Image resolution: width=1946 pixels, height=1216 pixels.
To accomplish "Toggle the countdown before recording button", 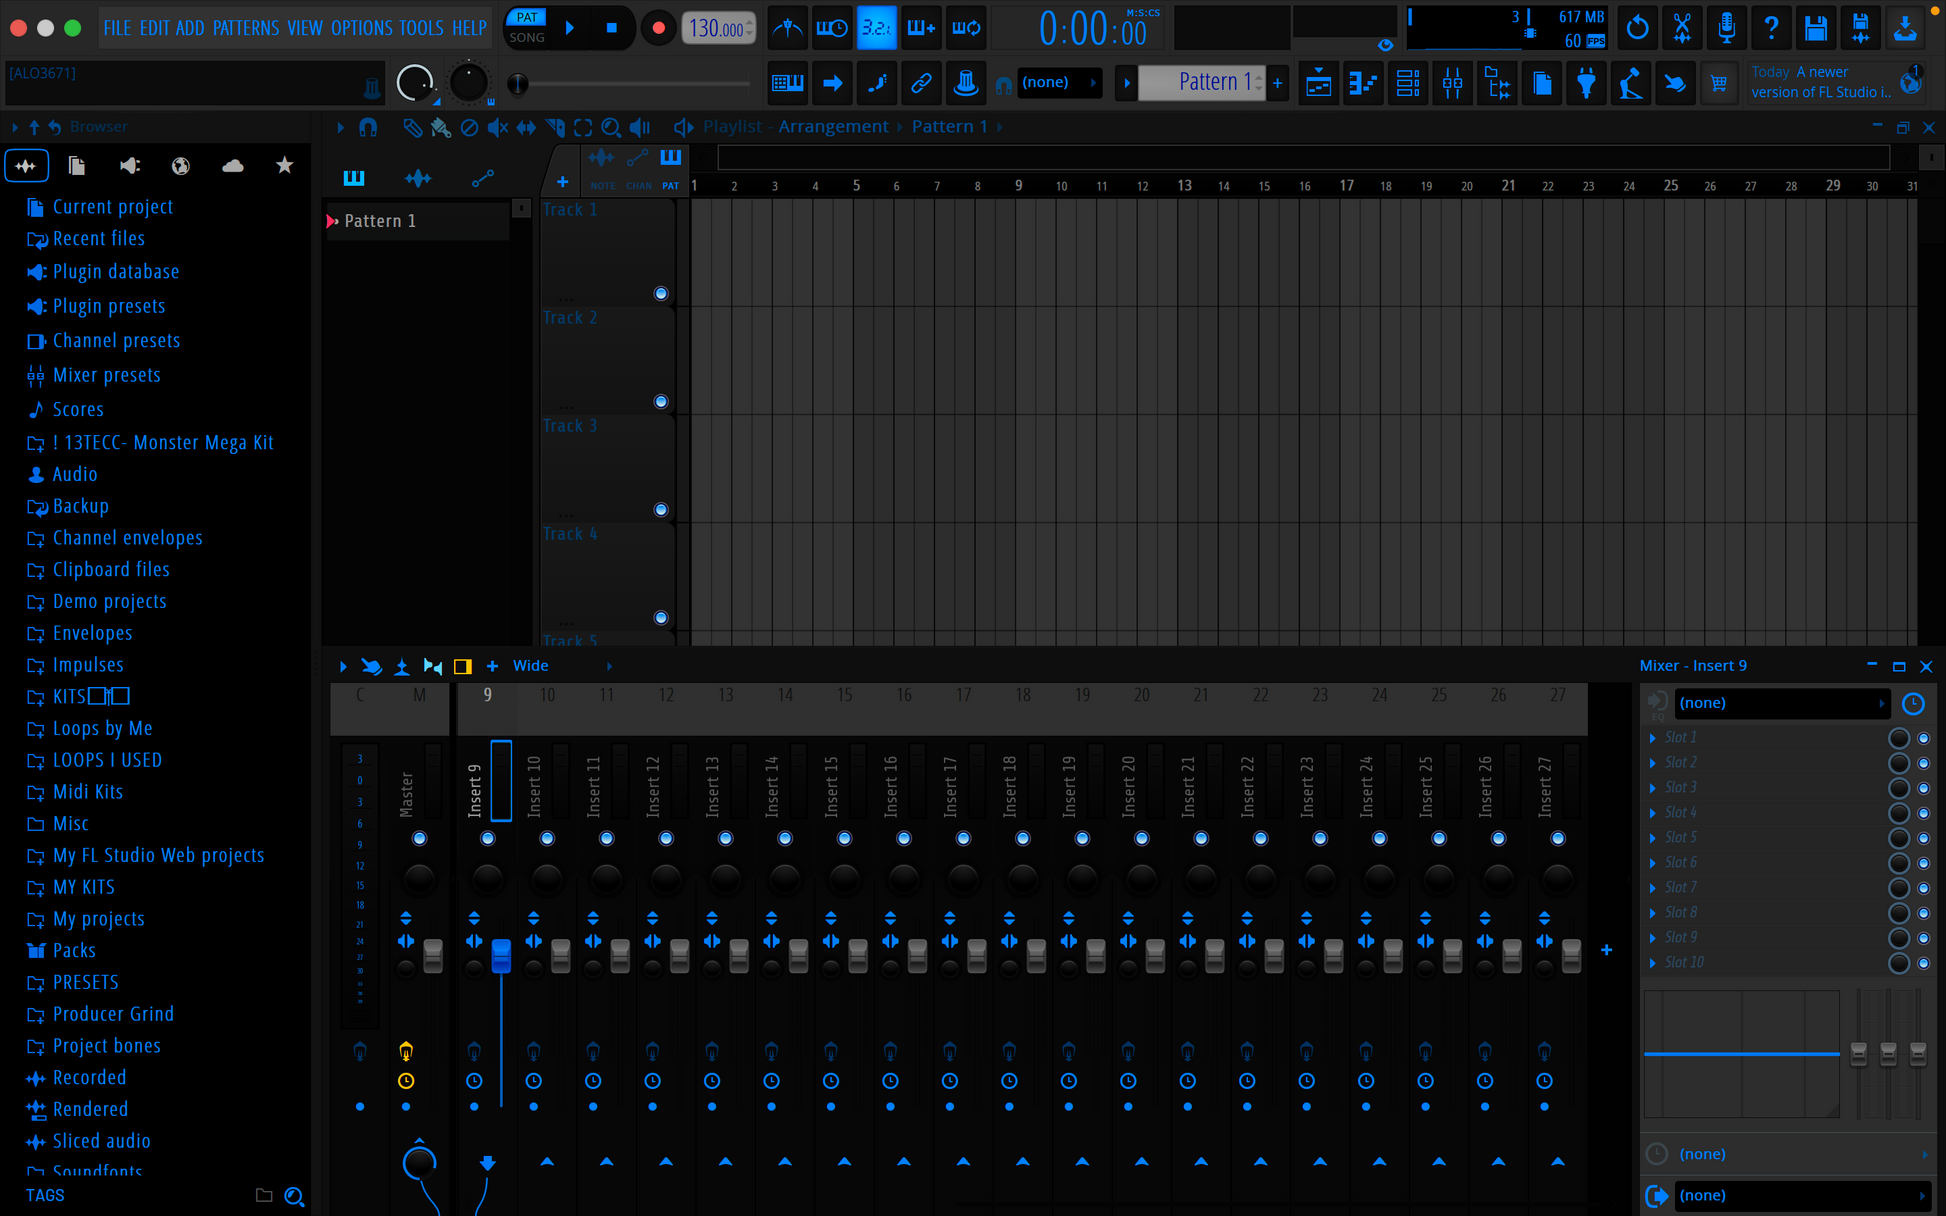I will pyautogui.click(x=876, y=28).
